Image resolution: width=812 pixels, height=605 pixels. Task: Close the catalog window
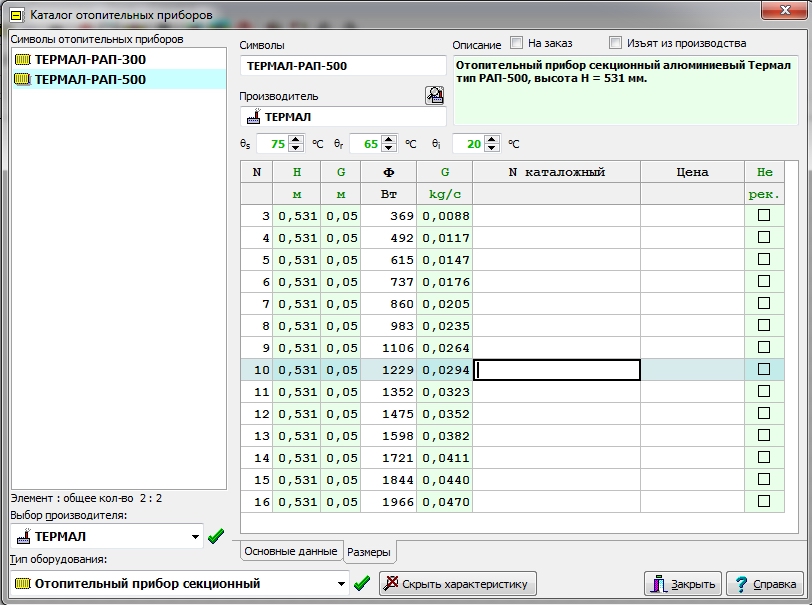coord(785,10)
